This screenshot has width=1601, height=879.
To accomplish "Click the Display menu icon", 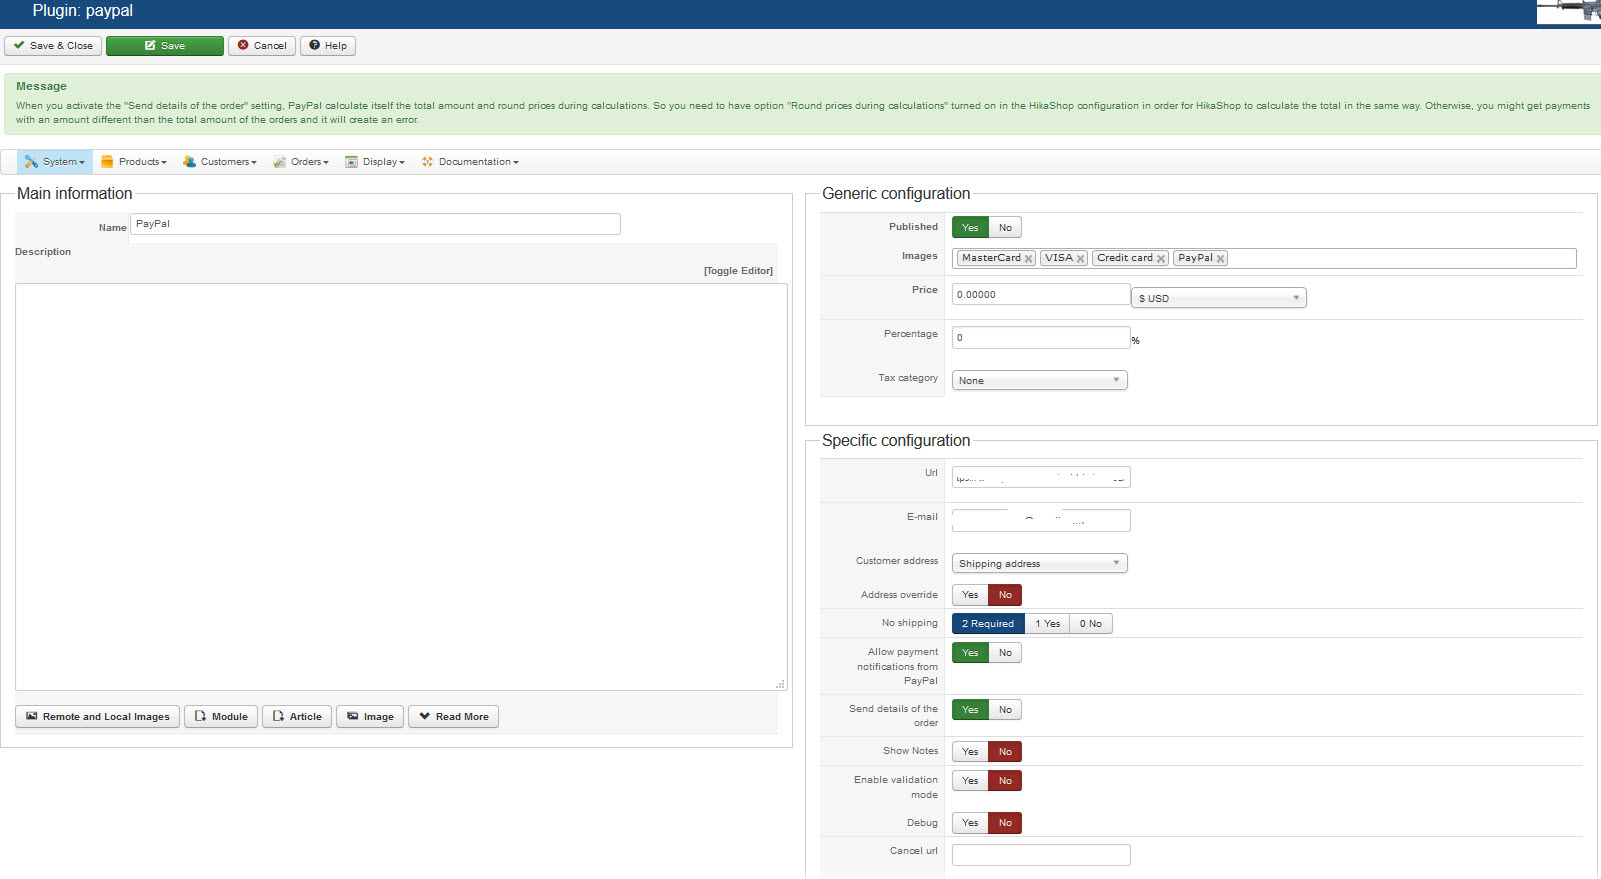I will (x=352, y=162).
